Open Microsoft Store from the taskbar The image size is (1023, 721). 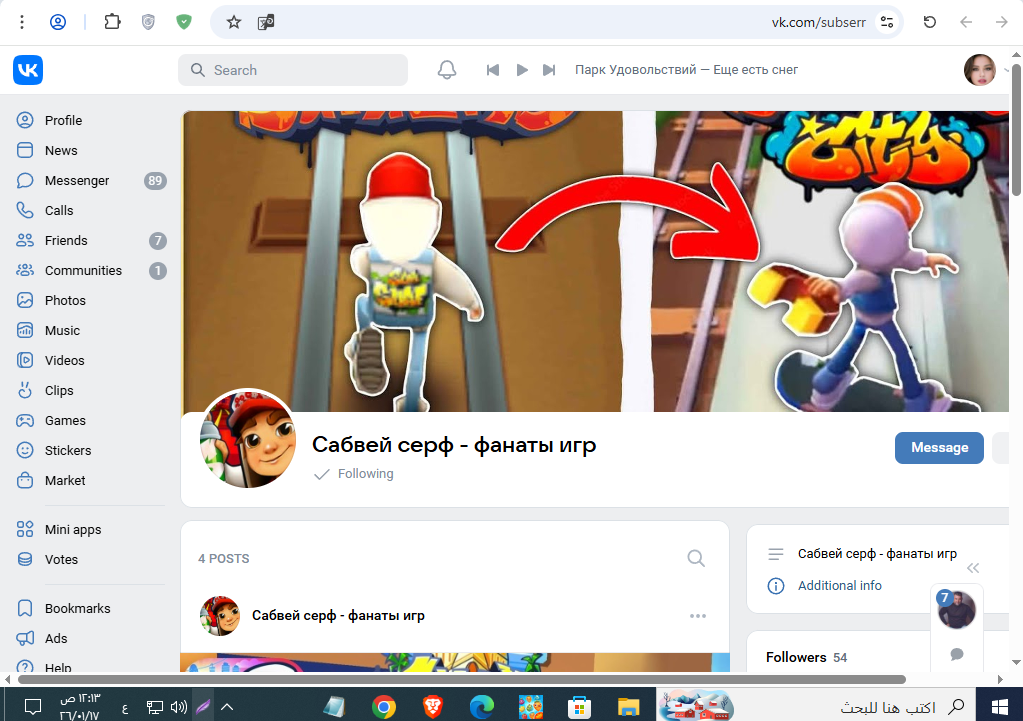[579, 707]
